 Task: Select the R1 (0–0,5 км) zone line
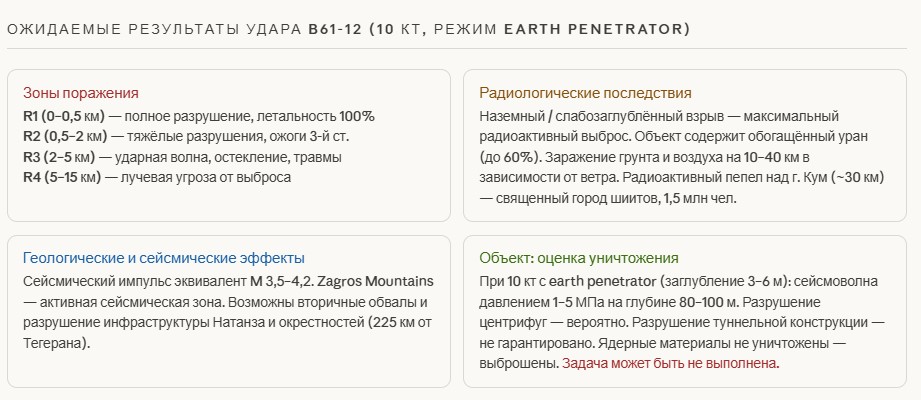pyautogui.click(x=198, y=116)
